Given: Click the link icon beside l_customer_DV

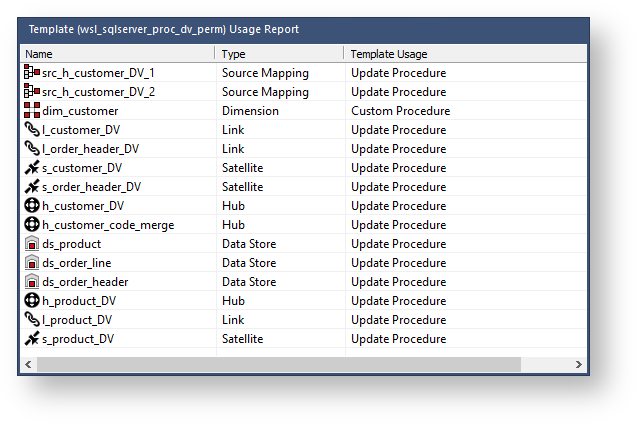Looking at the screenshot, I should pos(31,130).
